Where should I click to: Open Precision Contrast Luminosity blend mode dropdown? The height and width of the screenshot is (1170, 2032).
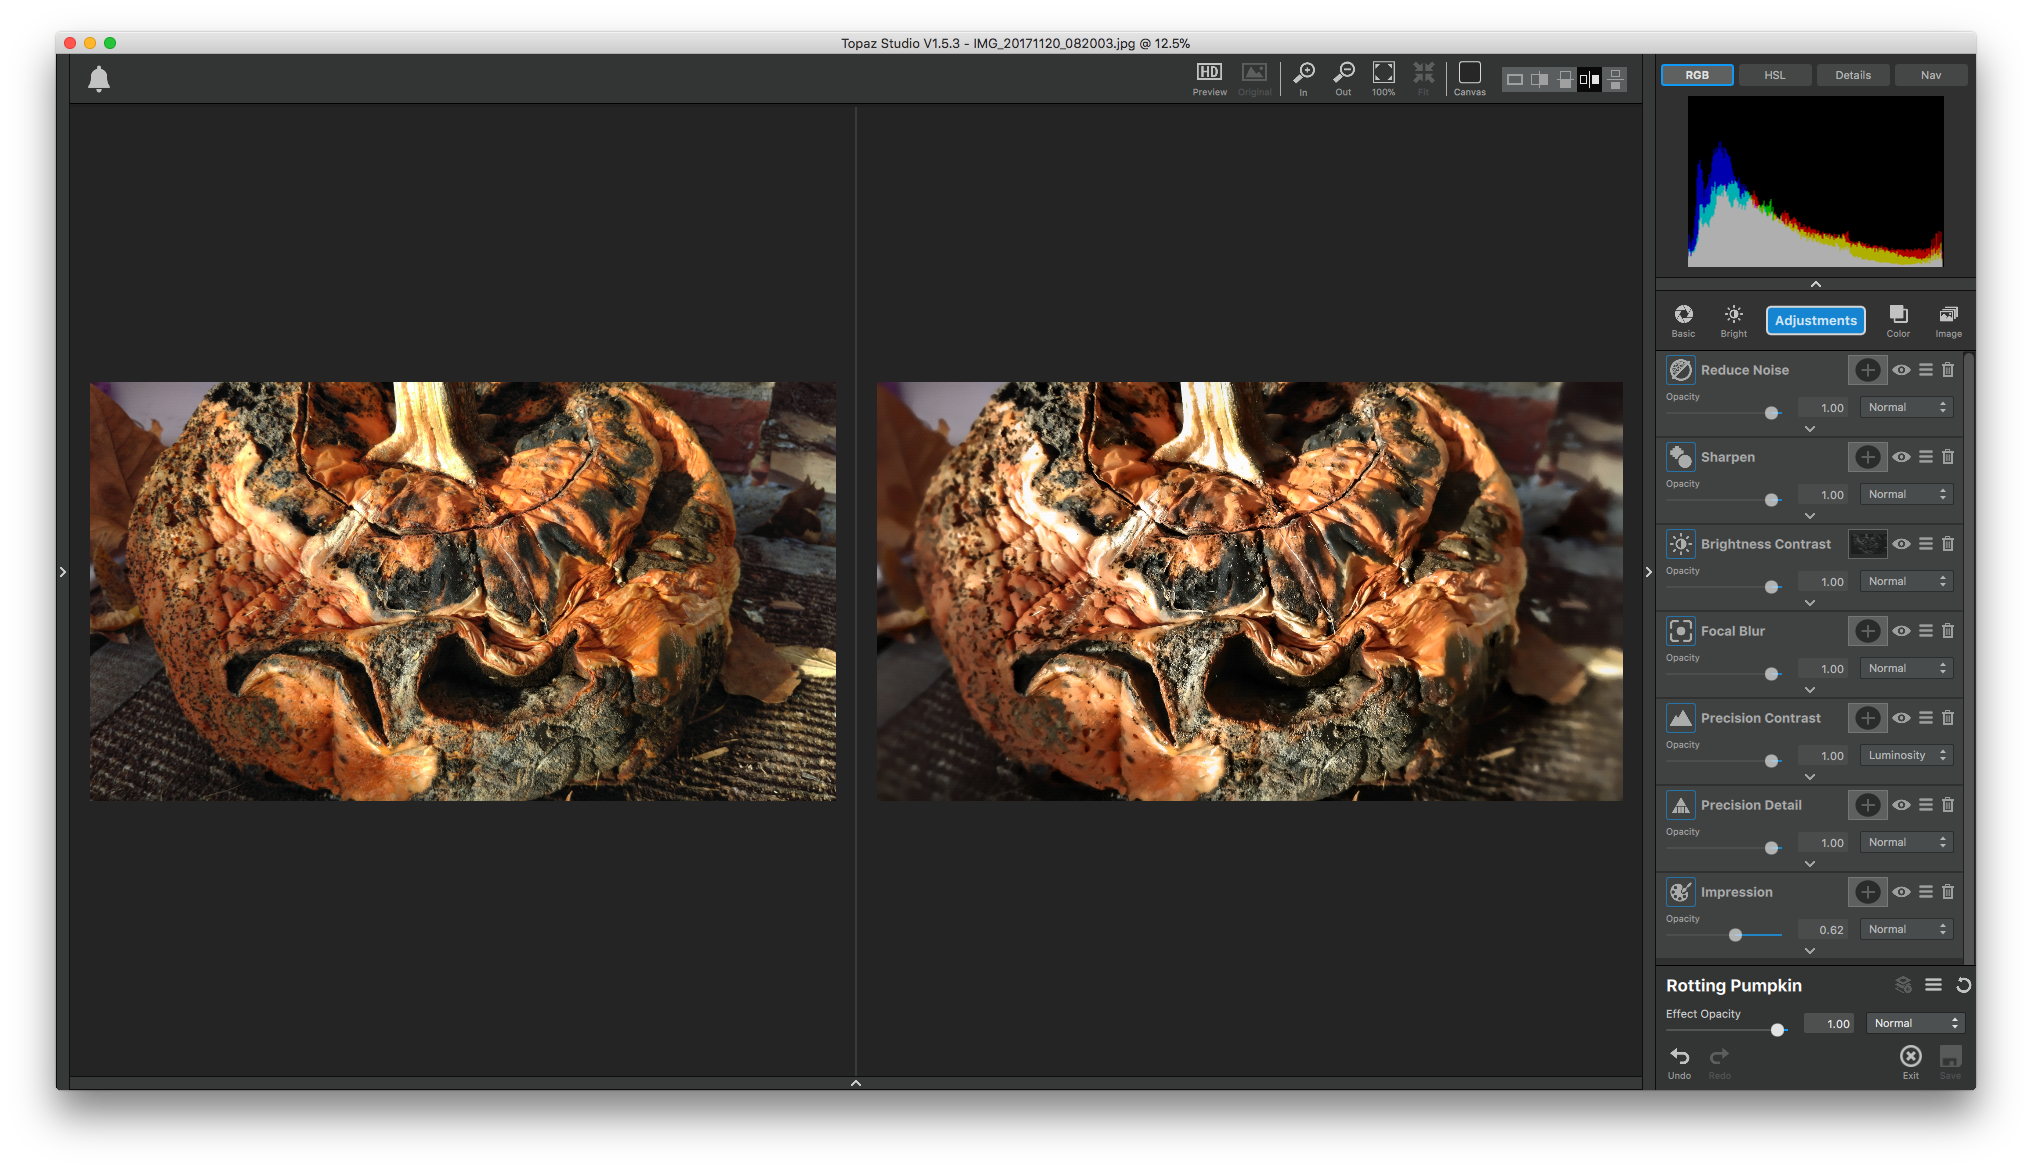tap(1906, 756)
